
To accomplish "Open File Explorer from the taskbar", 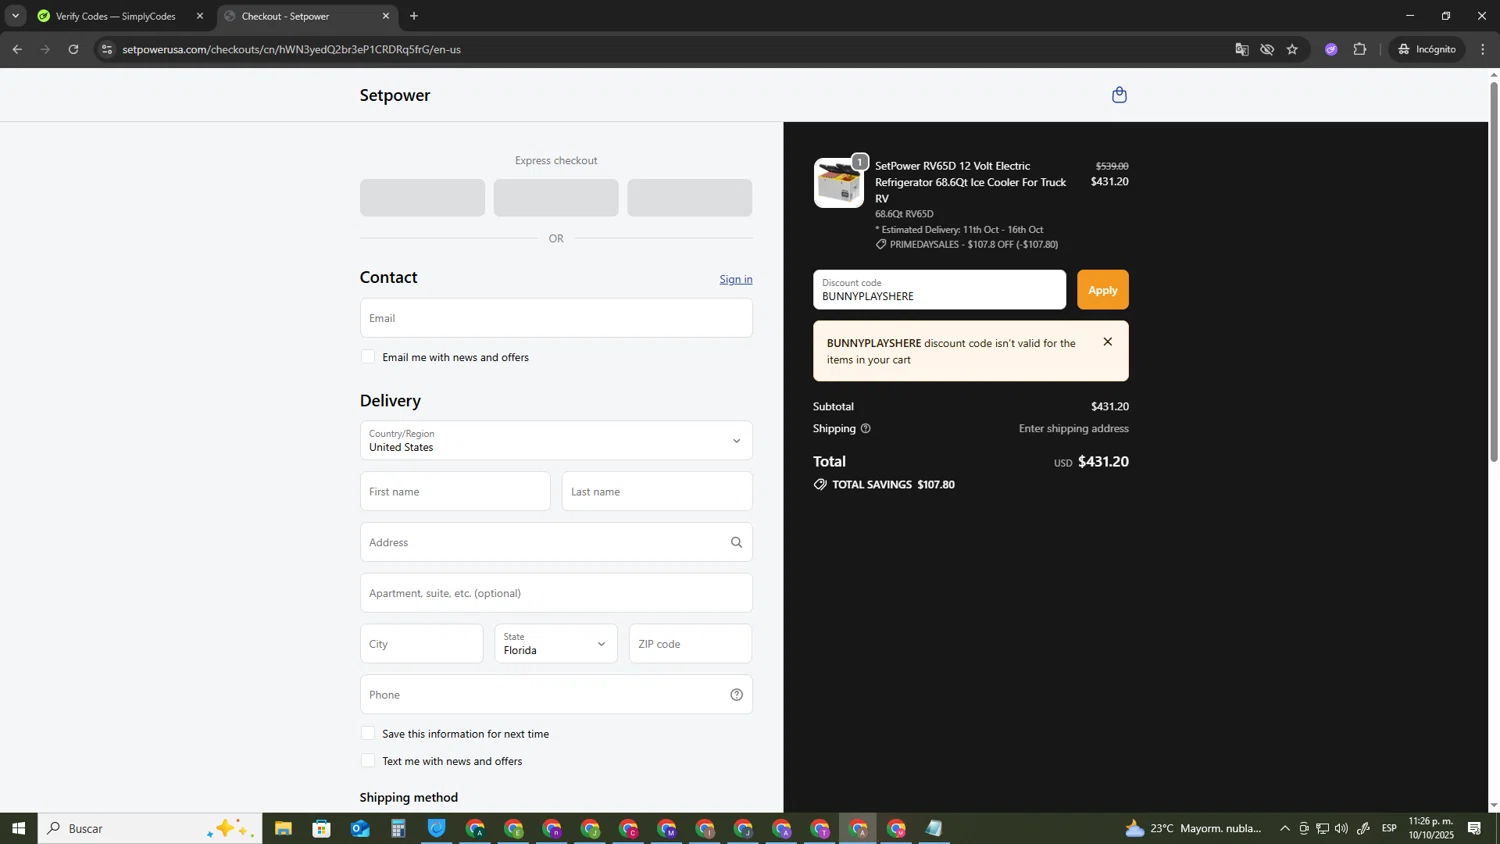I will coord(283,828).
